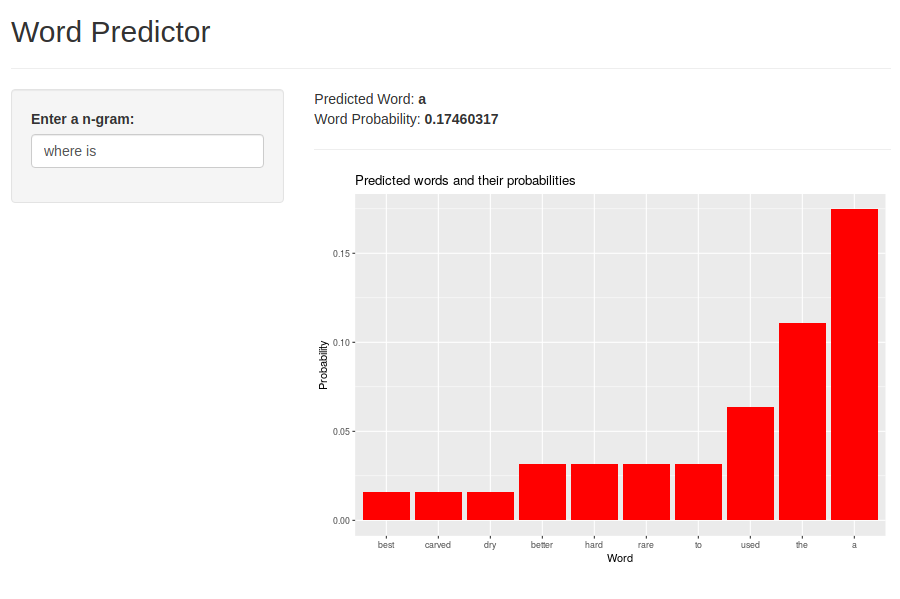The height and width of the screenshot is (599, 900).
Task: Click the vertical "Probability" y-axis title
Action: click(x=323, y=365)
